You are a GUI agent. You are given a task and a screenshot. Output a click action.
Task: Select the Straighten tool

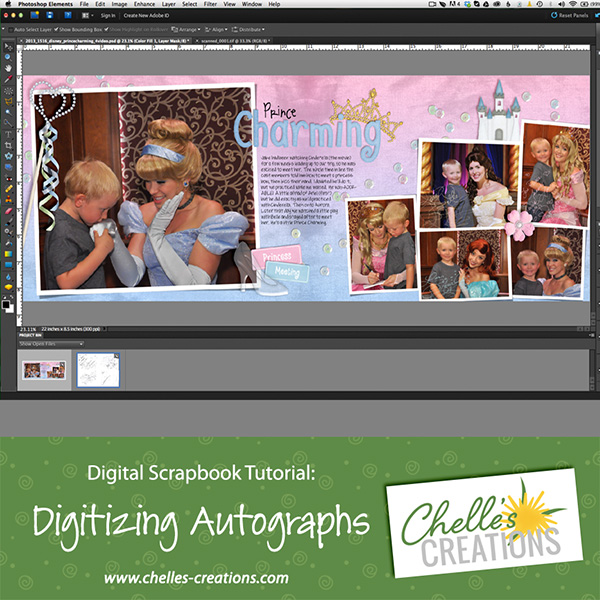point(8,167)
